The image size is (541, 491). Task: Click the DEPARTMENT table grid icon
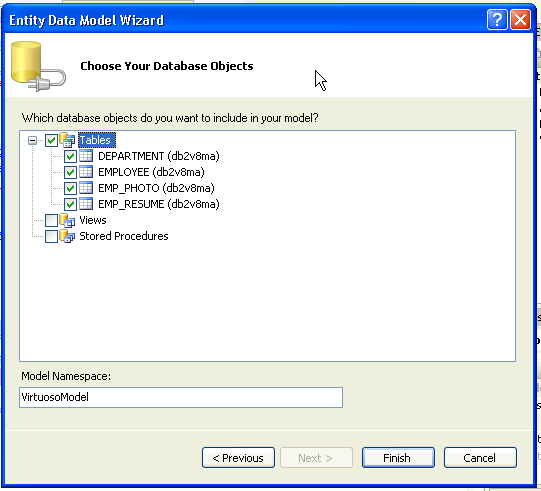pos(86,156)
